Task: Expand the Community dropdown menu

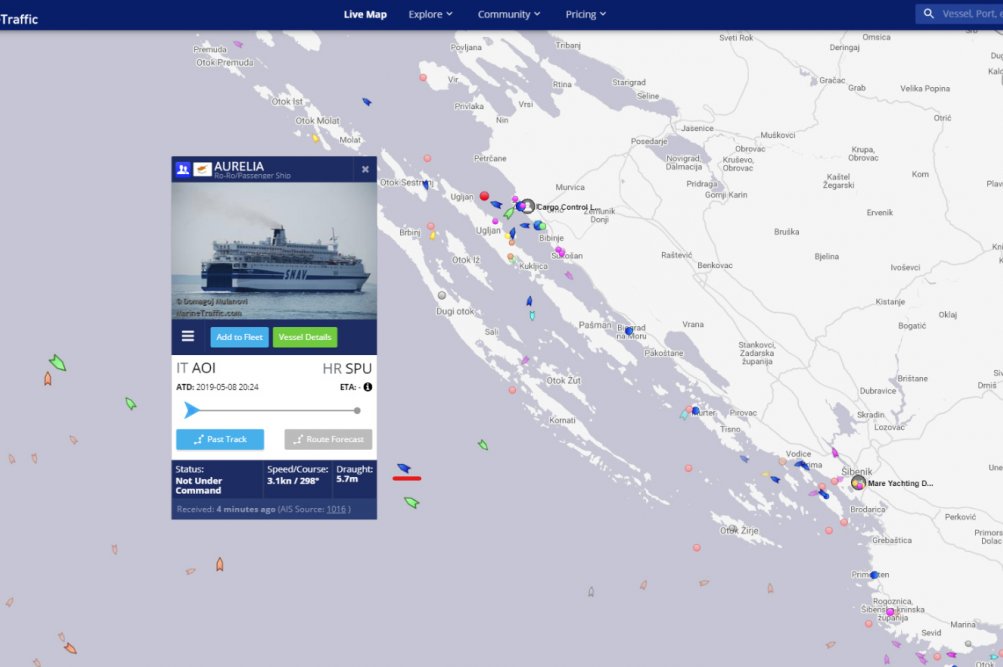Action: (x=509, y=14)
